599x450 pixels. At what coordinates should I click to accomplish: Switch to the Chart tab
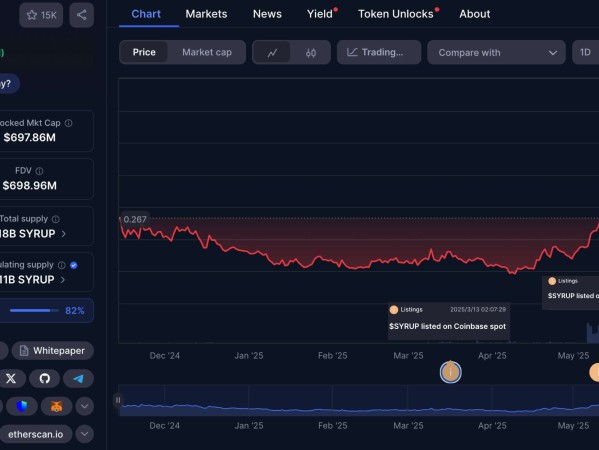(146, 14)
